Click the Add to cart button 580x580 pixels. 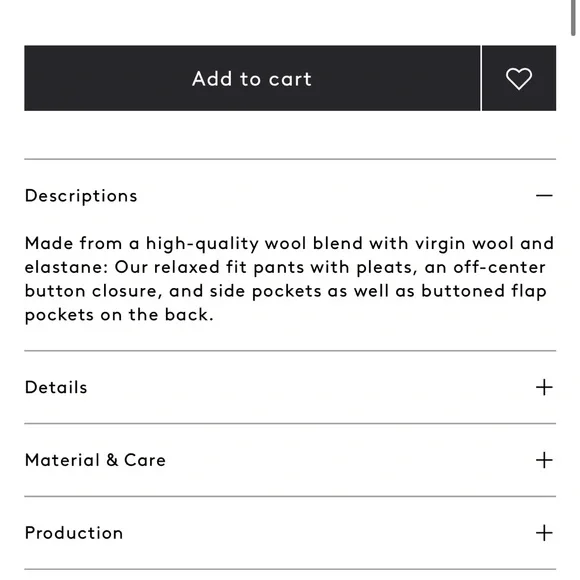[x=252, y=78]
